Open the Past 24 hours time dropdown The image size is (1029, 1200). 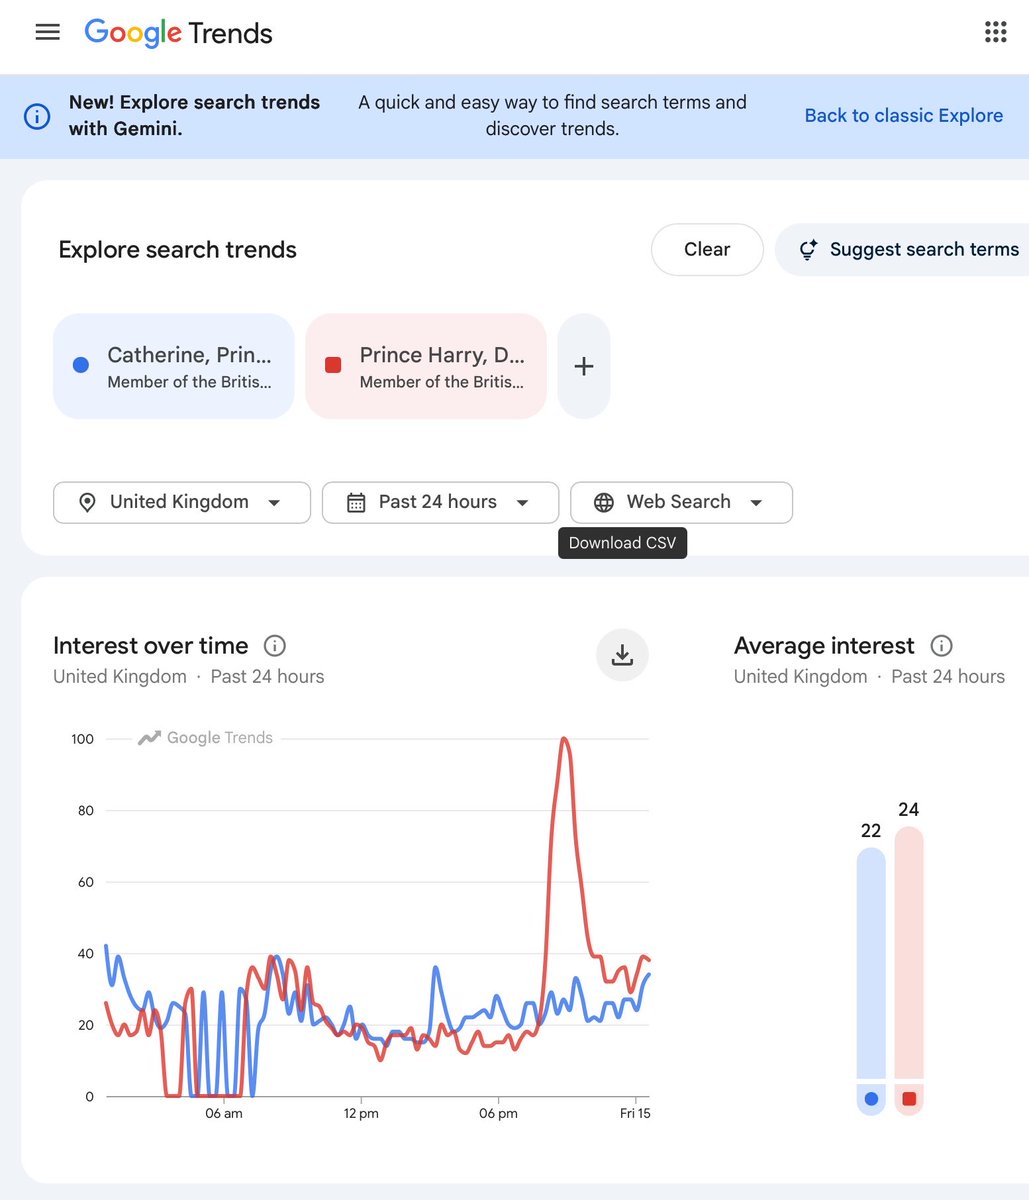440,502
